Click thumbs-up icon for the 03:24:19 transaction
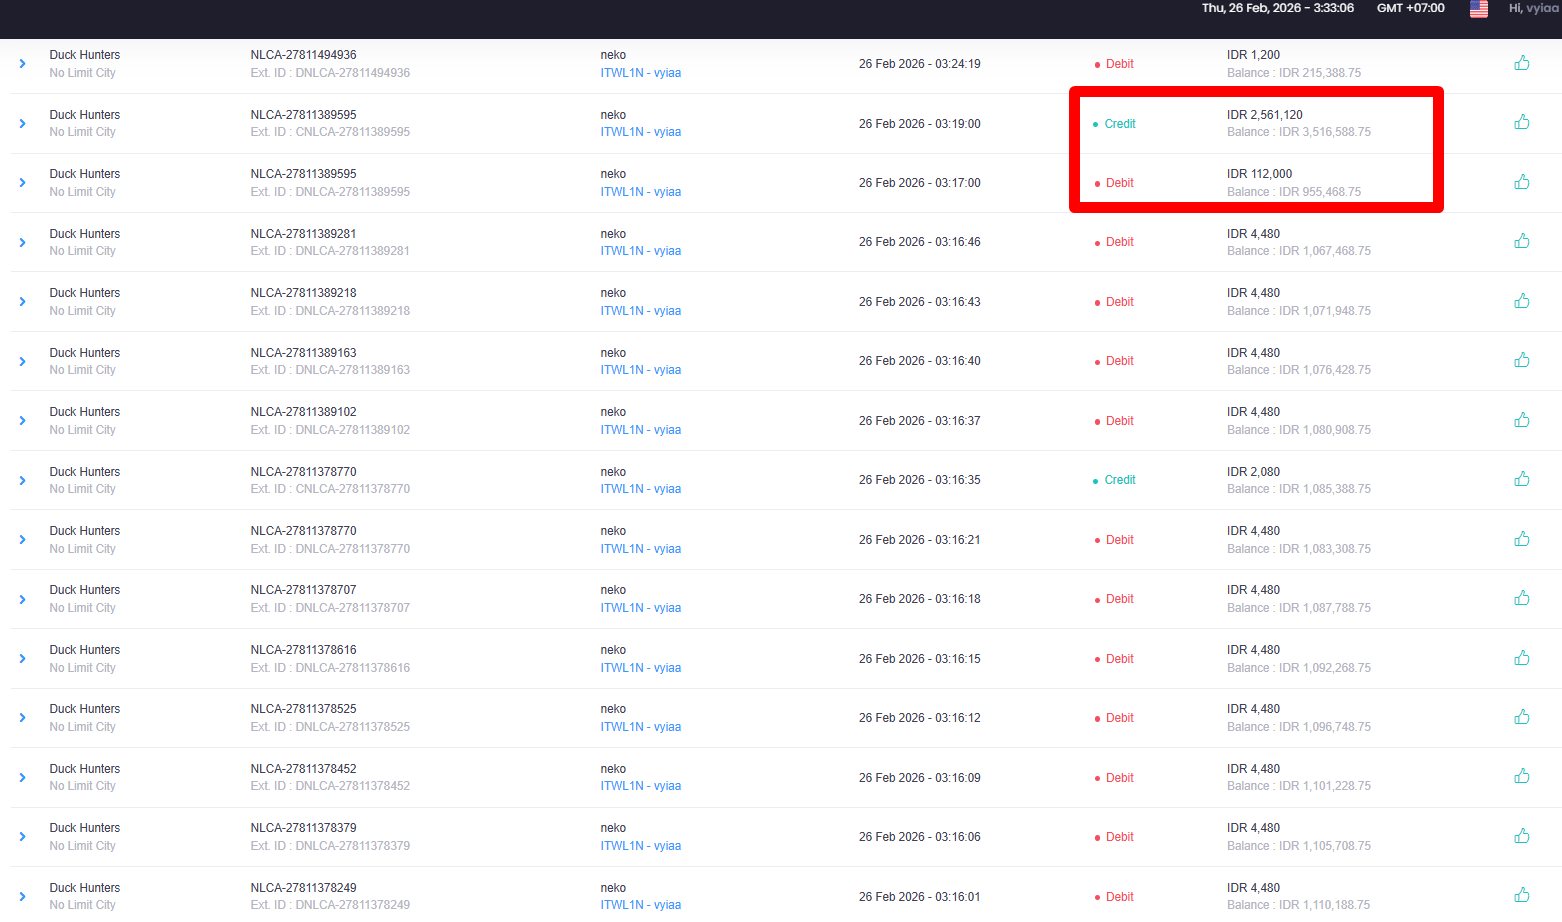The height and width of the screenshot is (922, 1562). tap(1522, 63)
